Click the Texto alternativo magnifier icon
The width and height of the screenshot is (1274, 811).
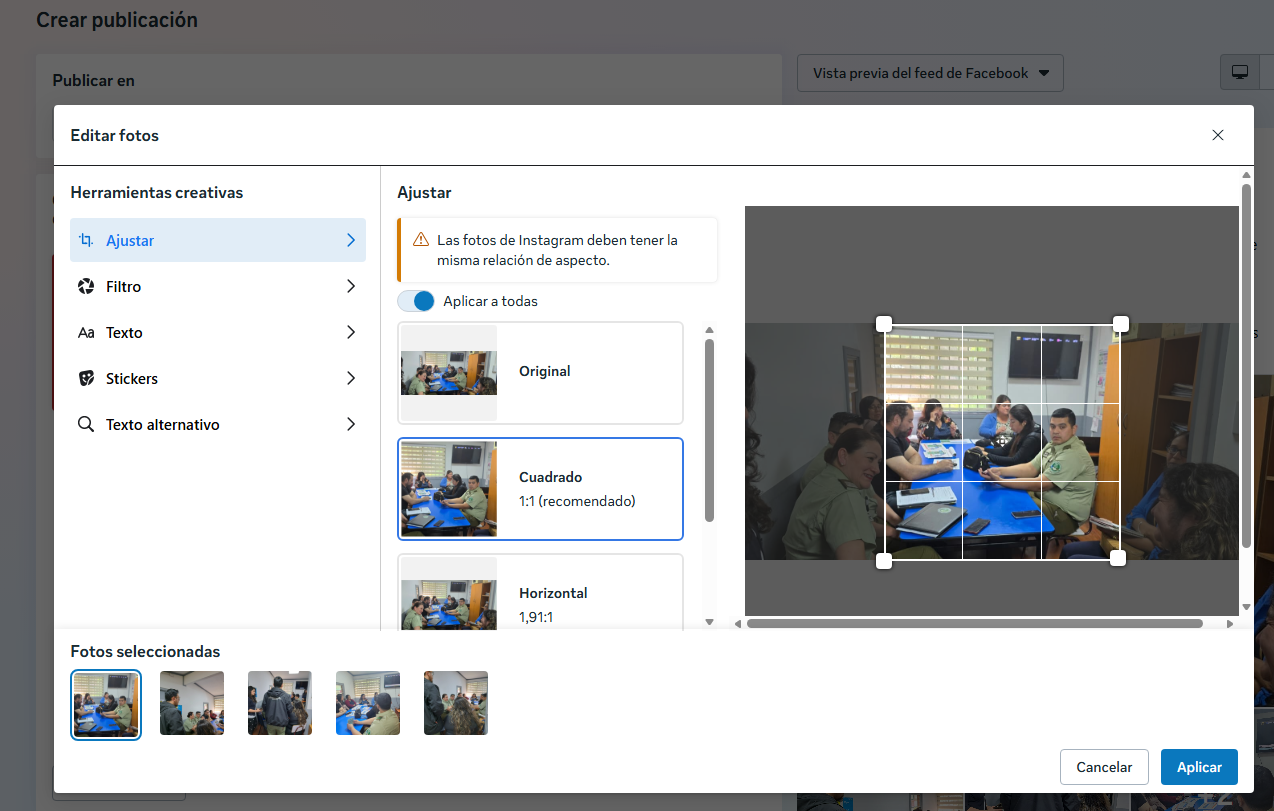86,425
